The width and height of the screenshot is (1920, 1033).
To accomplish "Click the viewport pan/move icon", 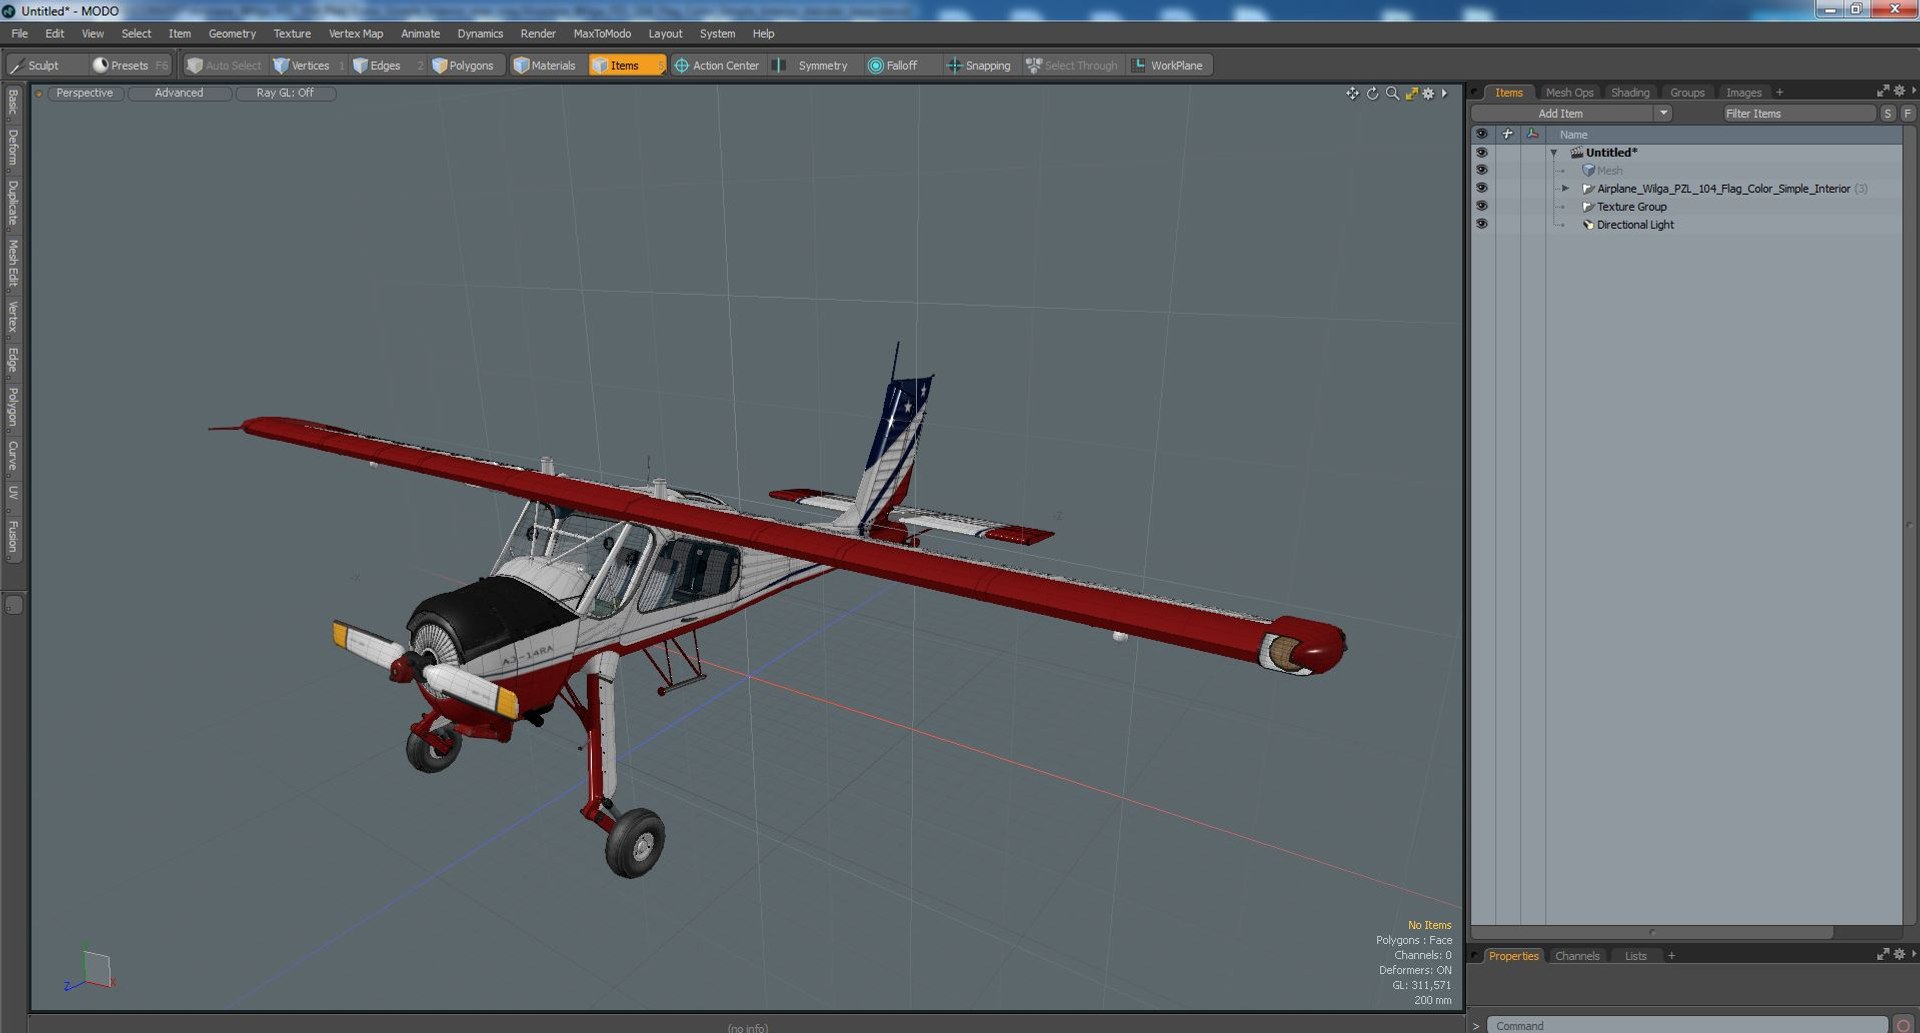I will pos(1352,93).
